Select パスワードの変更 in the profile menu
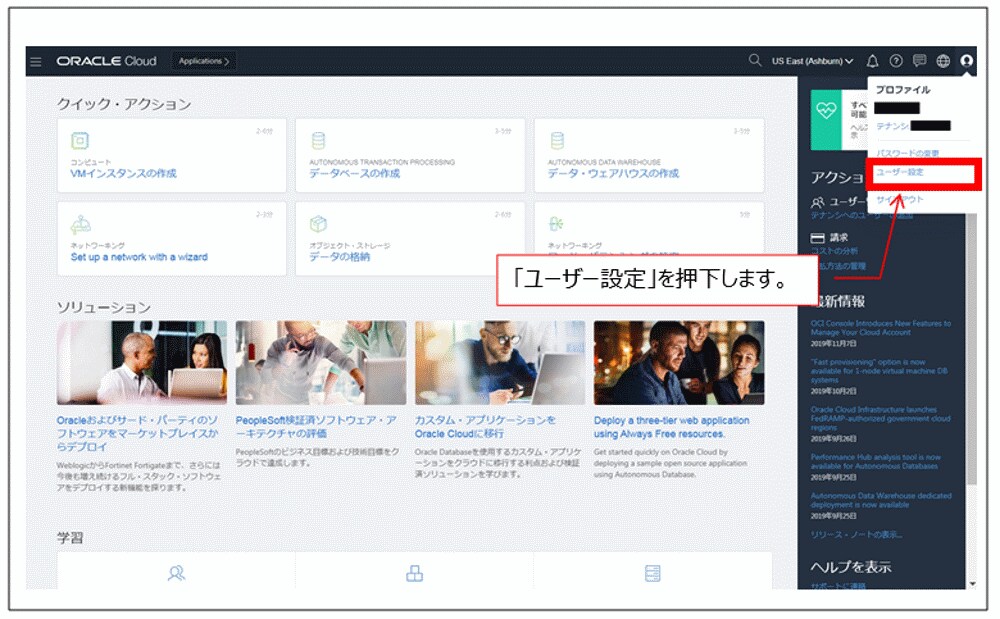 coord(908,153)
